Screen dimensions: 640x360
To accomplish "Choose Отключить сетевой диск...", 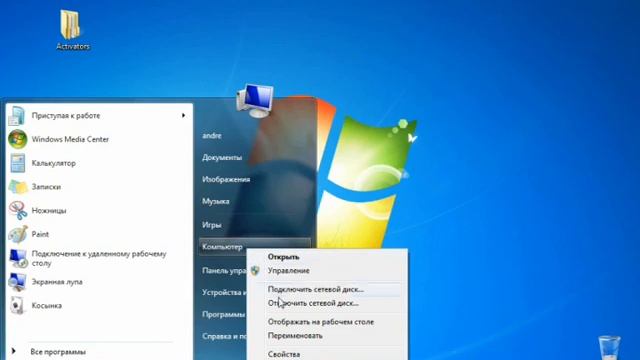I will coord(313,303).
